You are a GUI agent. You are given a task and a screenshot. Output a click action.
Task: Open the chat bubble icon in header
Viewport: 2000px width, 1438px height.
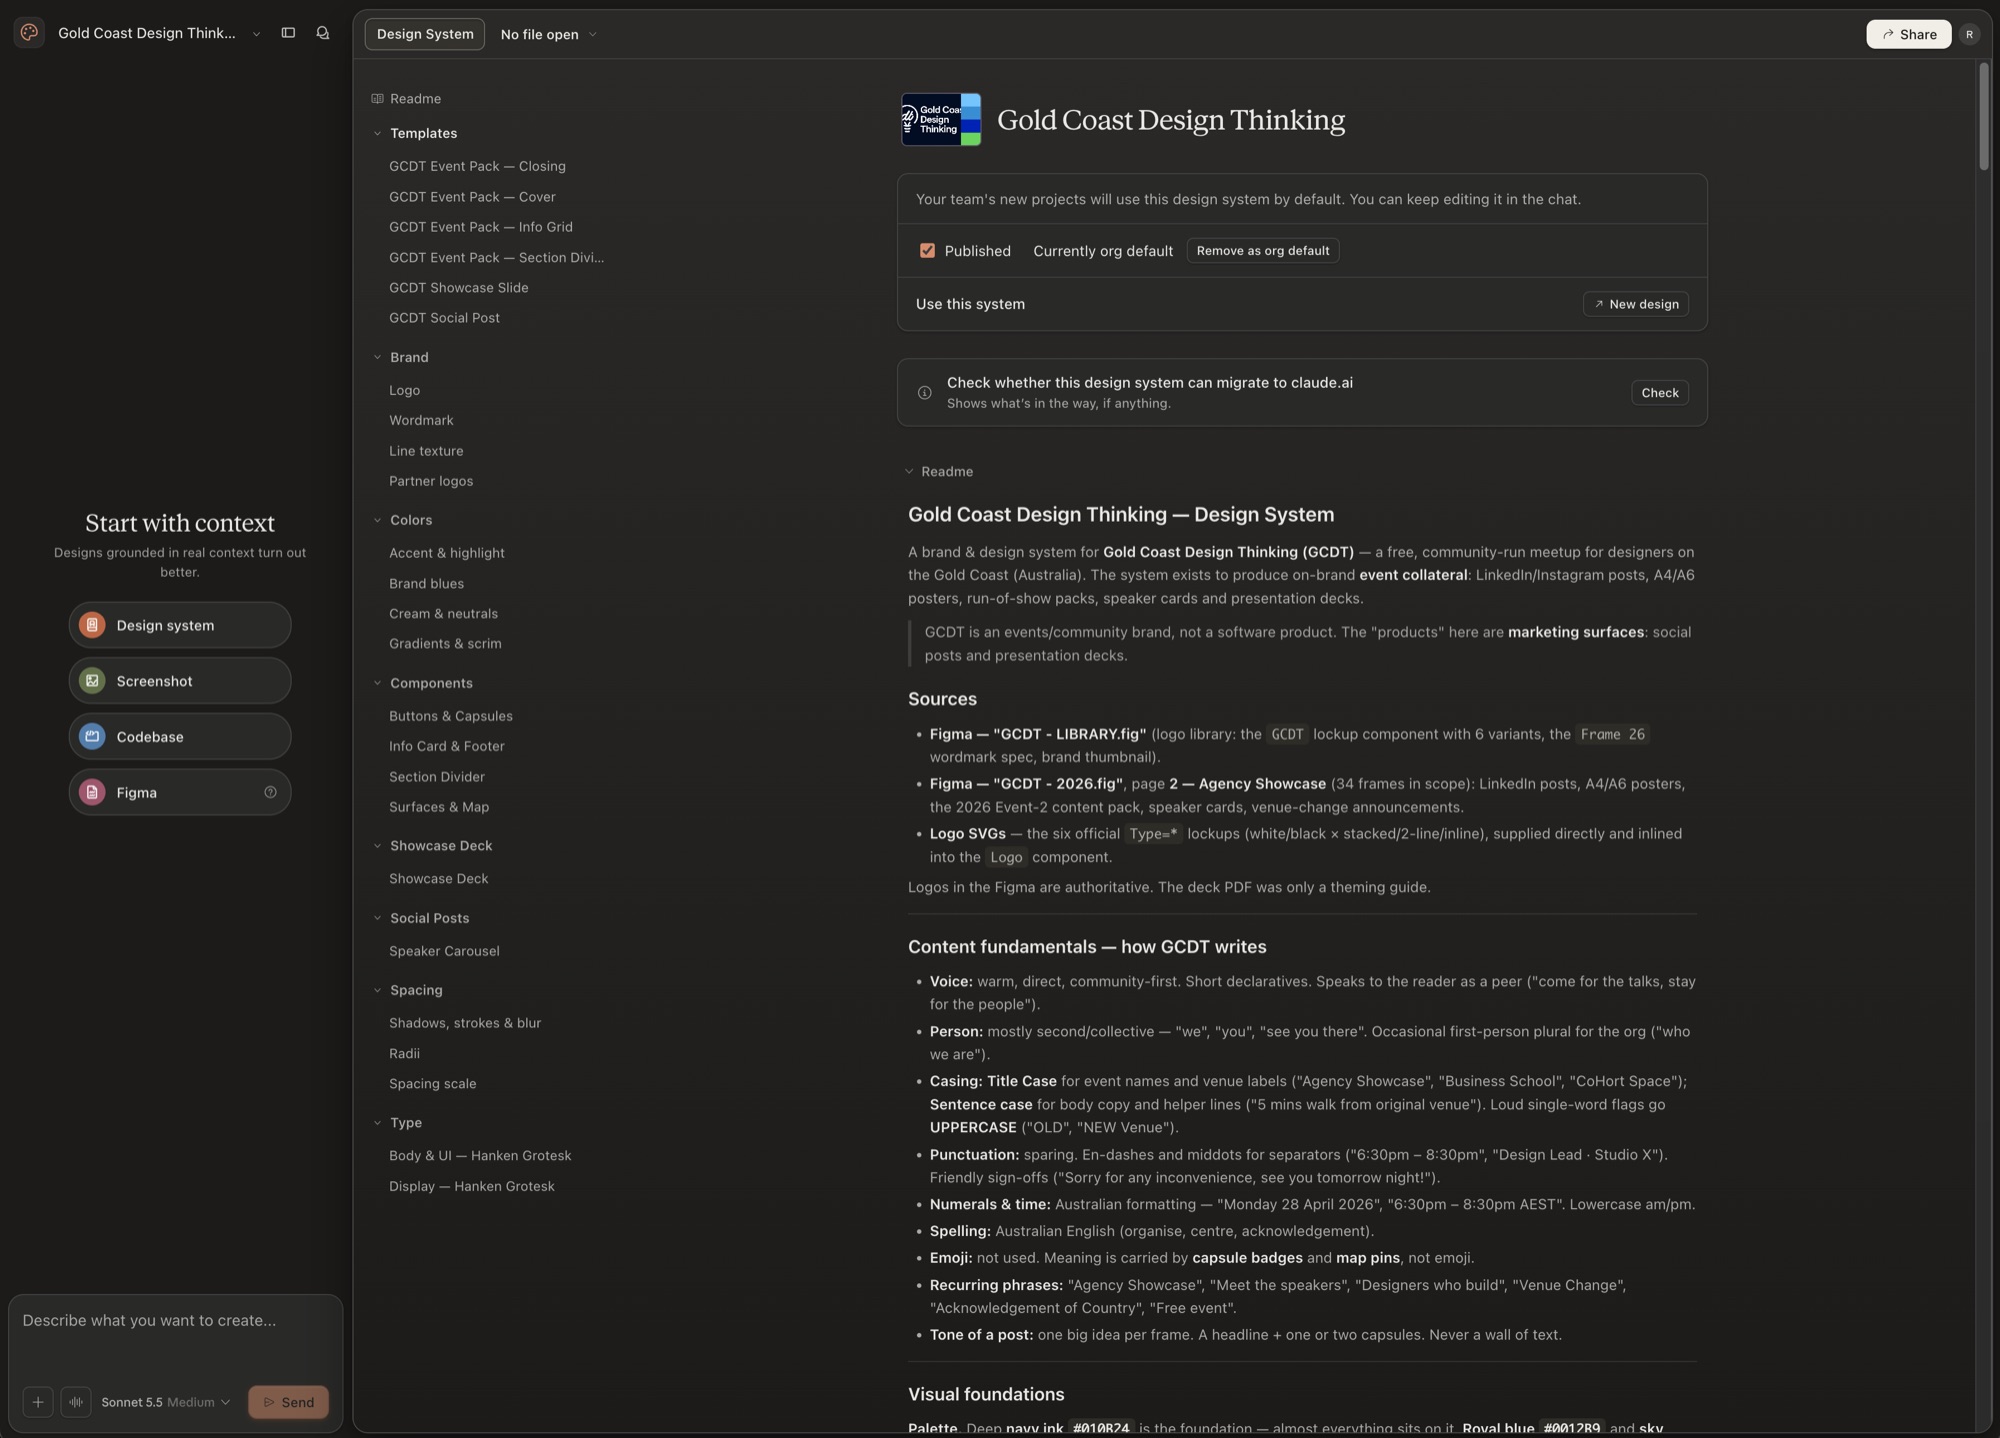tap(322, 33)
